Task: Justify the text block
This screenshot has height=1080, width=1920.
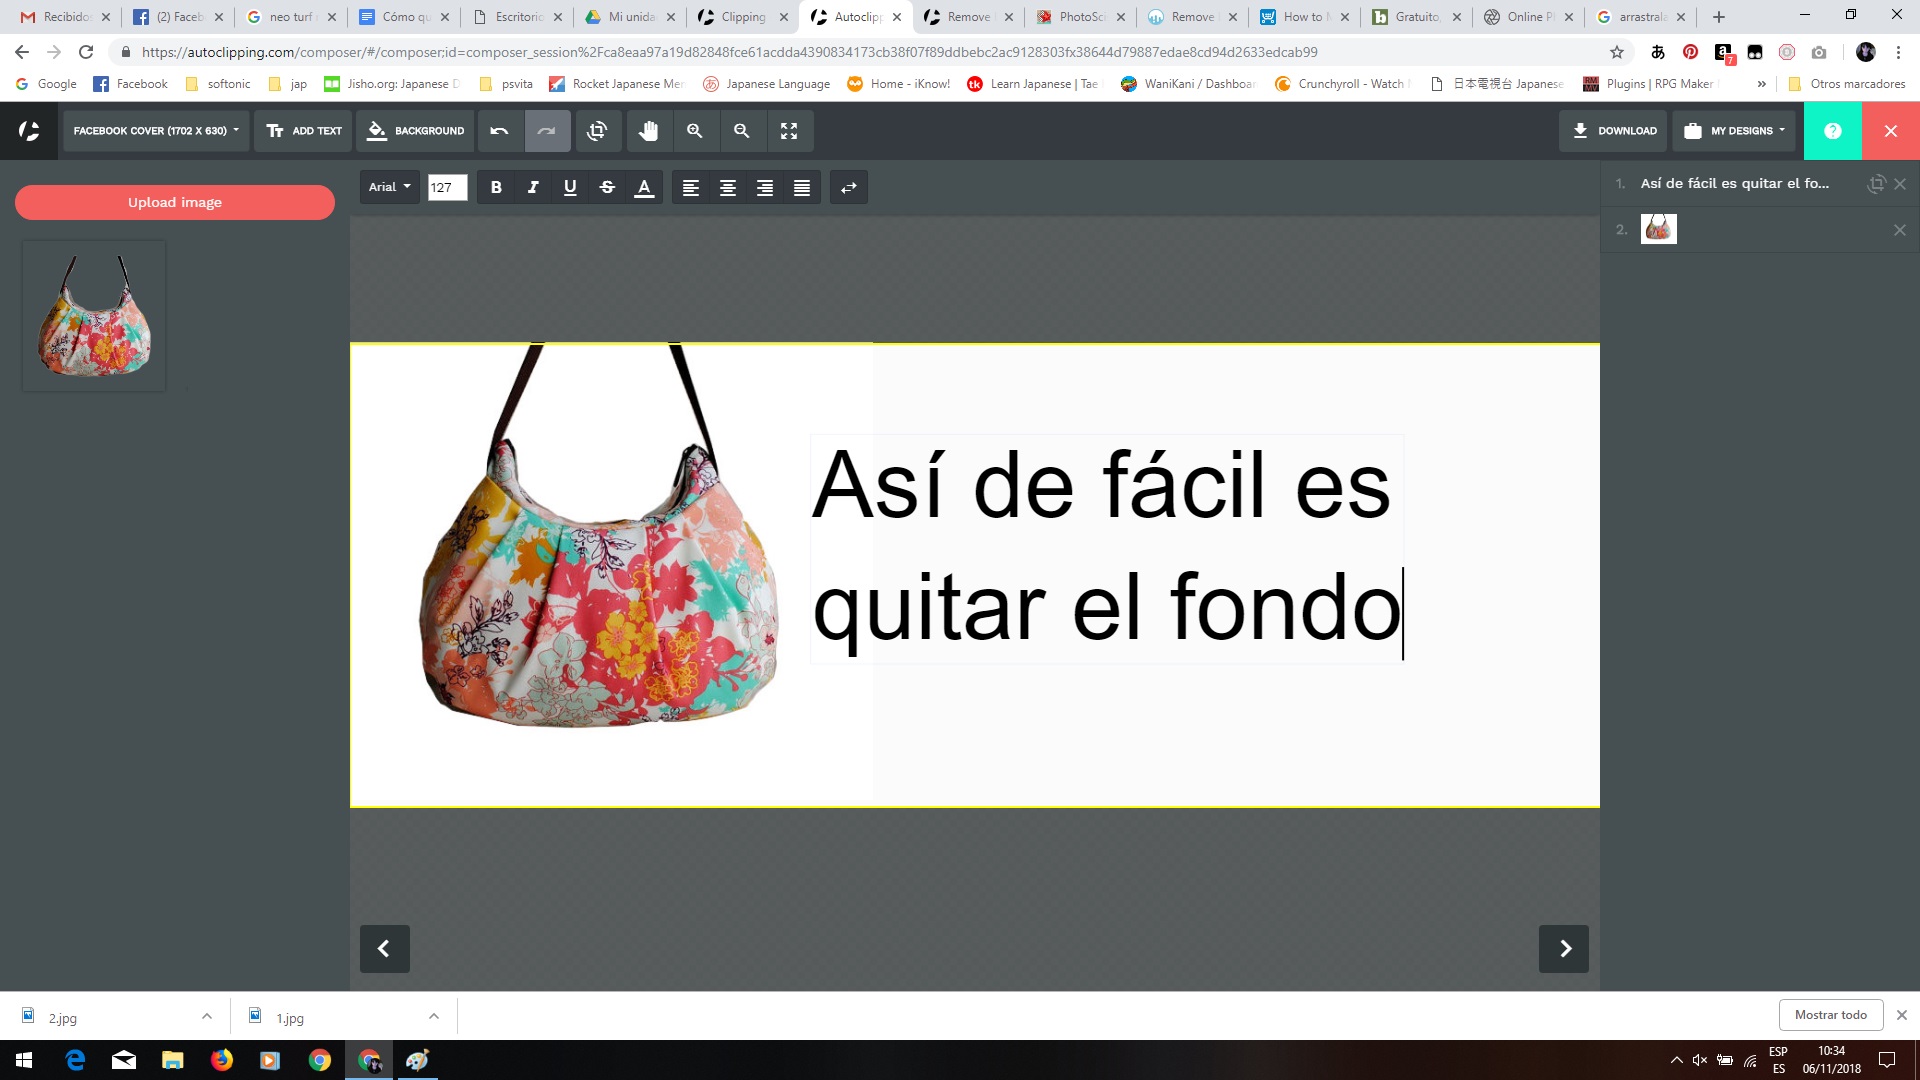Action: 801,187
